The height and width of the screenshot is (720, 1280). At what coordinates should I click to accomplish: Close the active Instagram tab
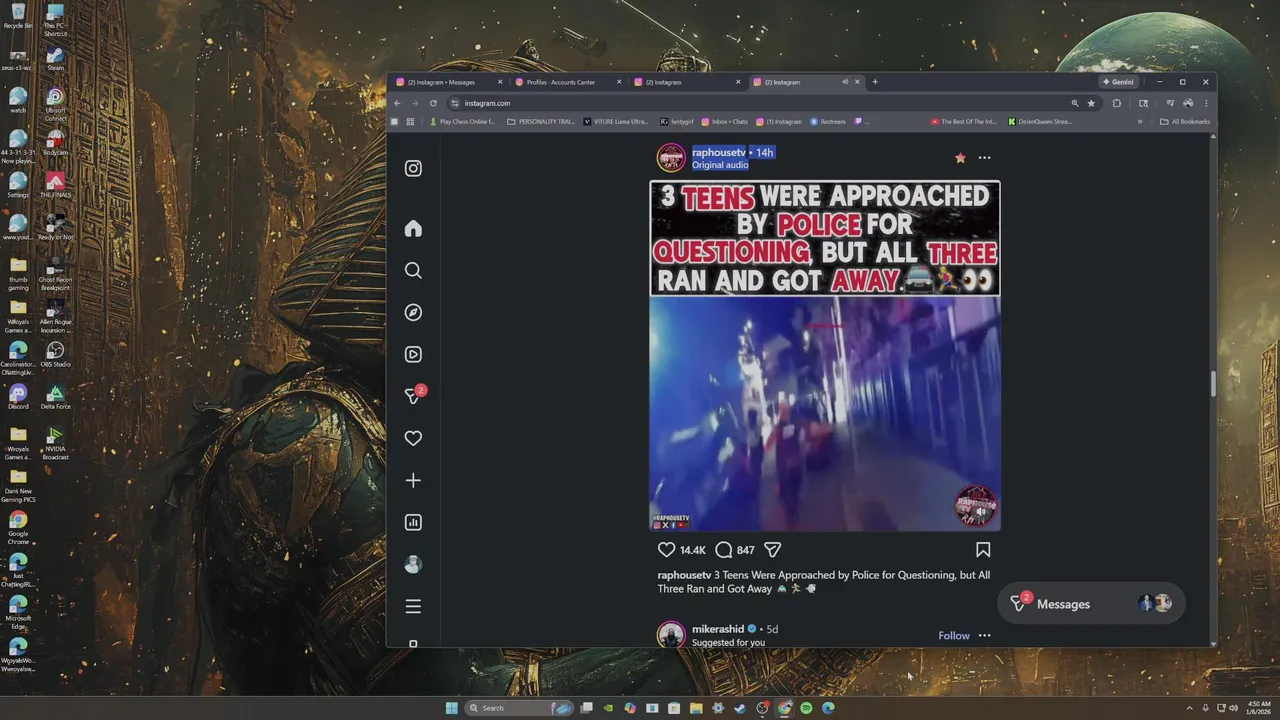tap(857, 82)
